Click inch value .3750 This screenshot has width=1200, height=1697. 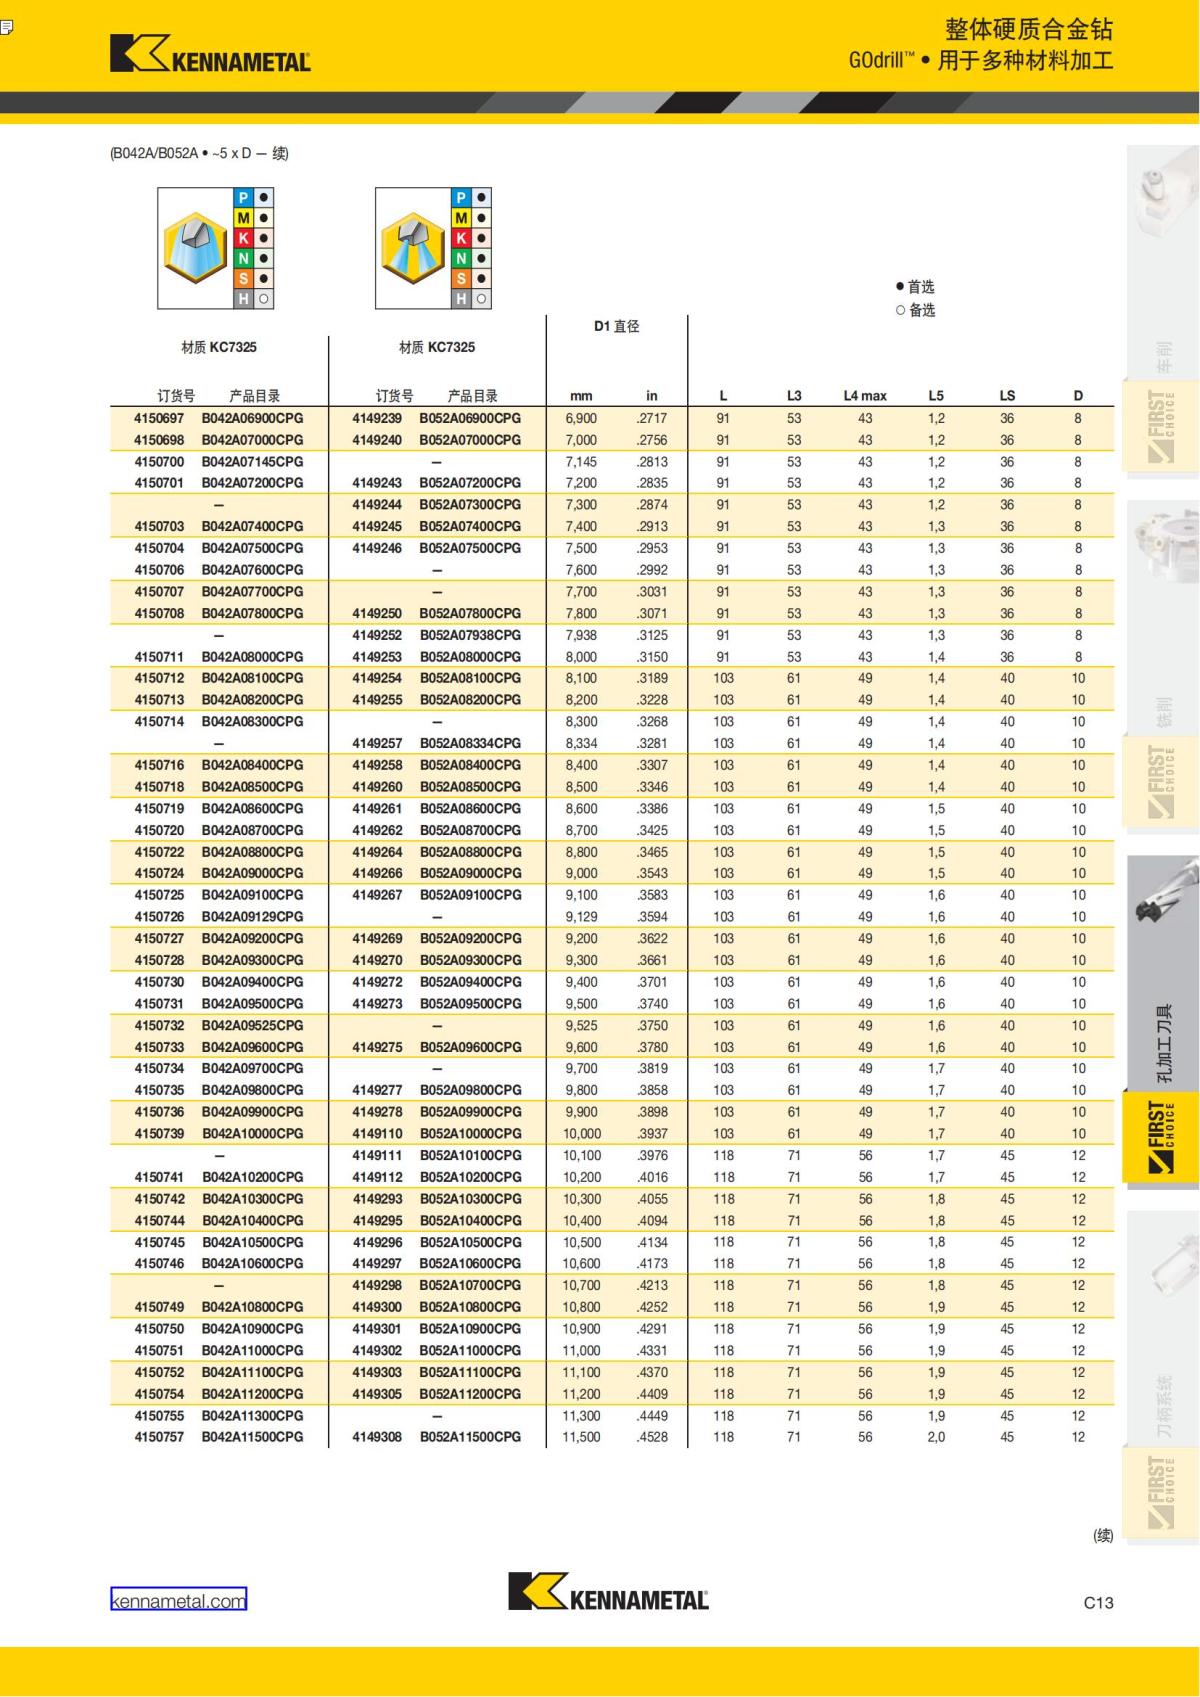[x=652, y=1026]
